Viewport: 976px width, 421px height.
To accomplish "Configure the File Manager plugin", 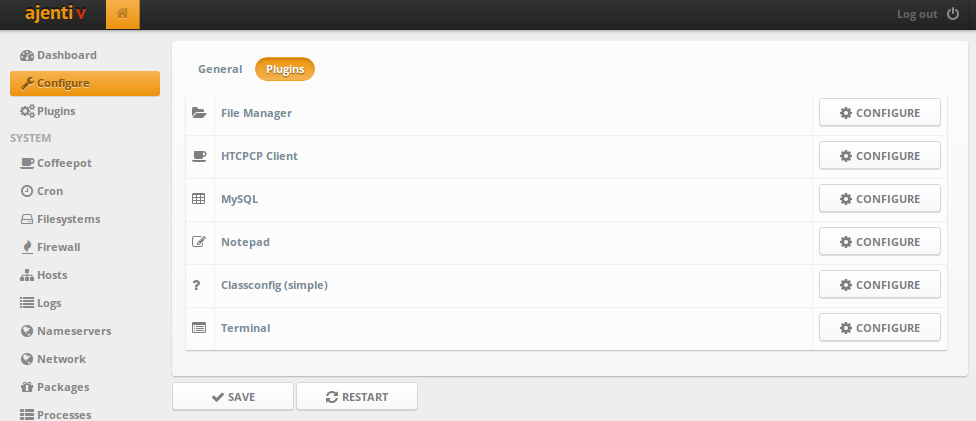I will pos(879,113).
